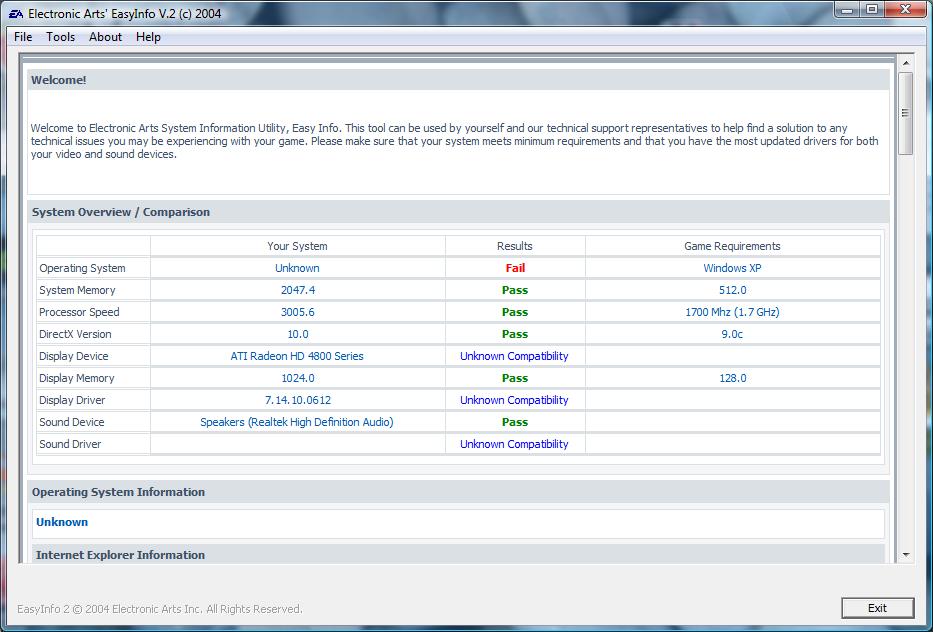Click the Display Device row label

[74, 356]
